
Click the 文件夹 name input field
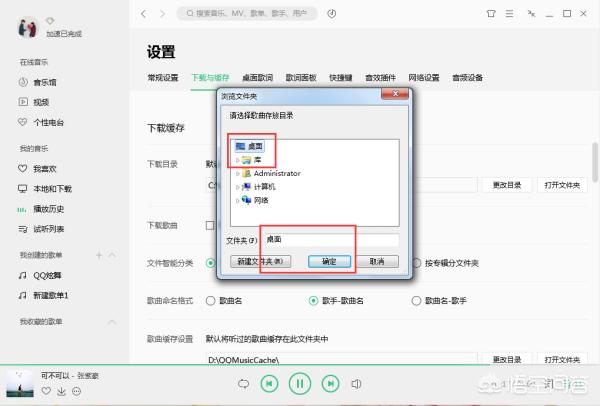coord(331,240)
